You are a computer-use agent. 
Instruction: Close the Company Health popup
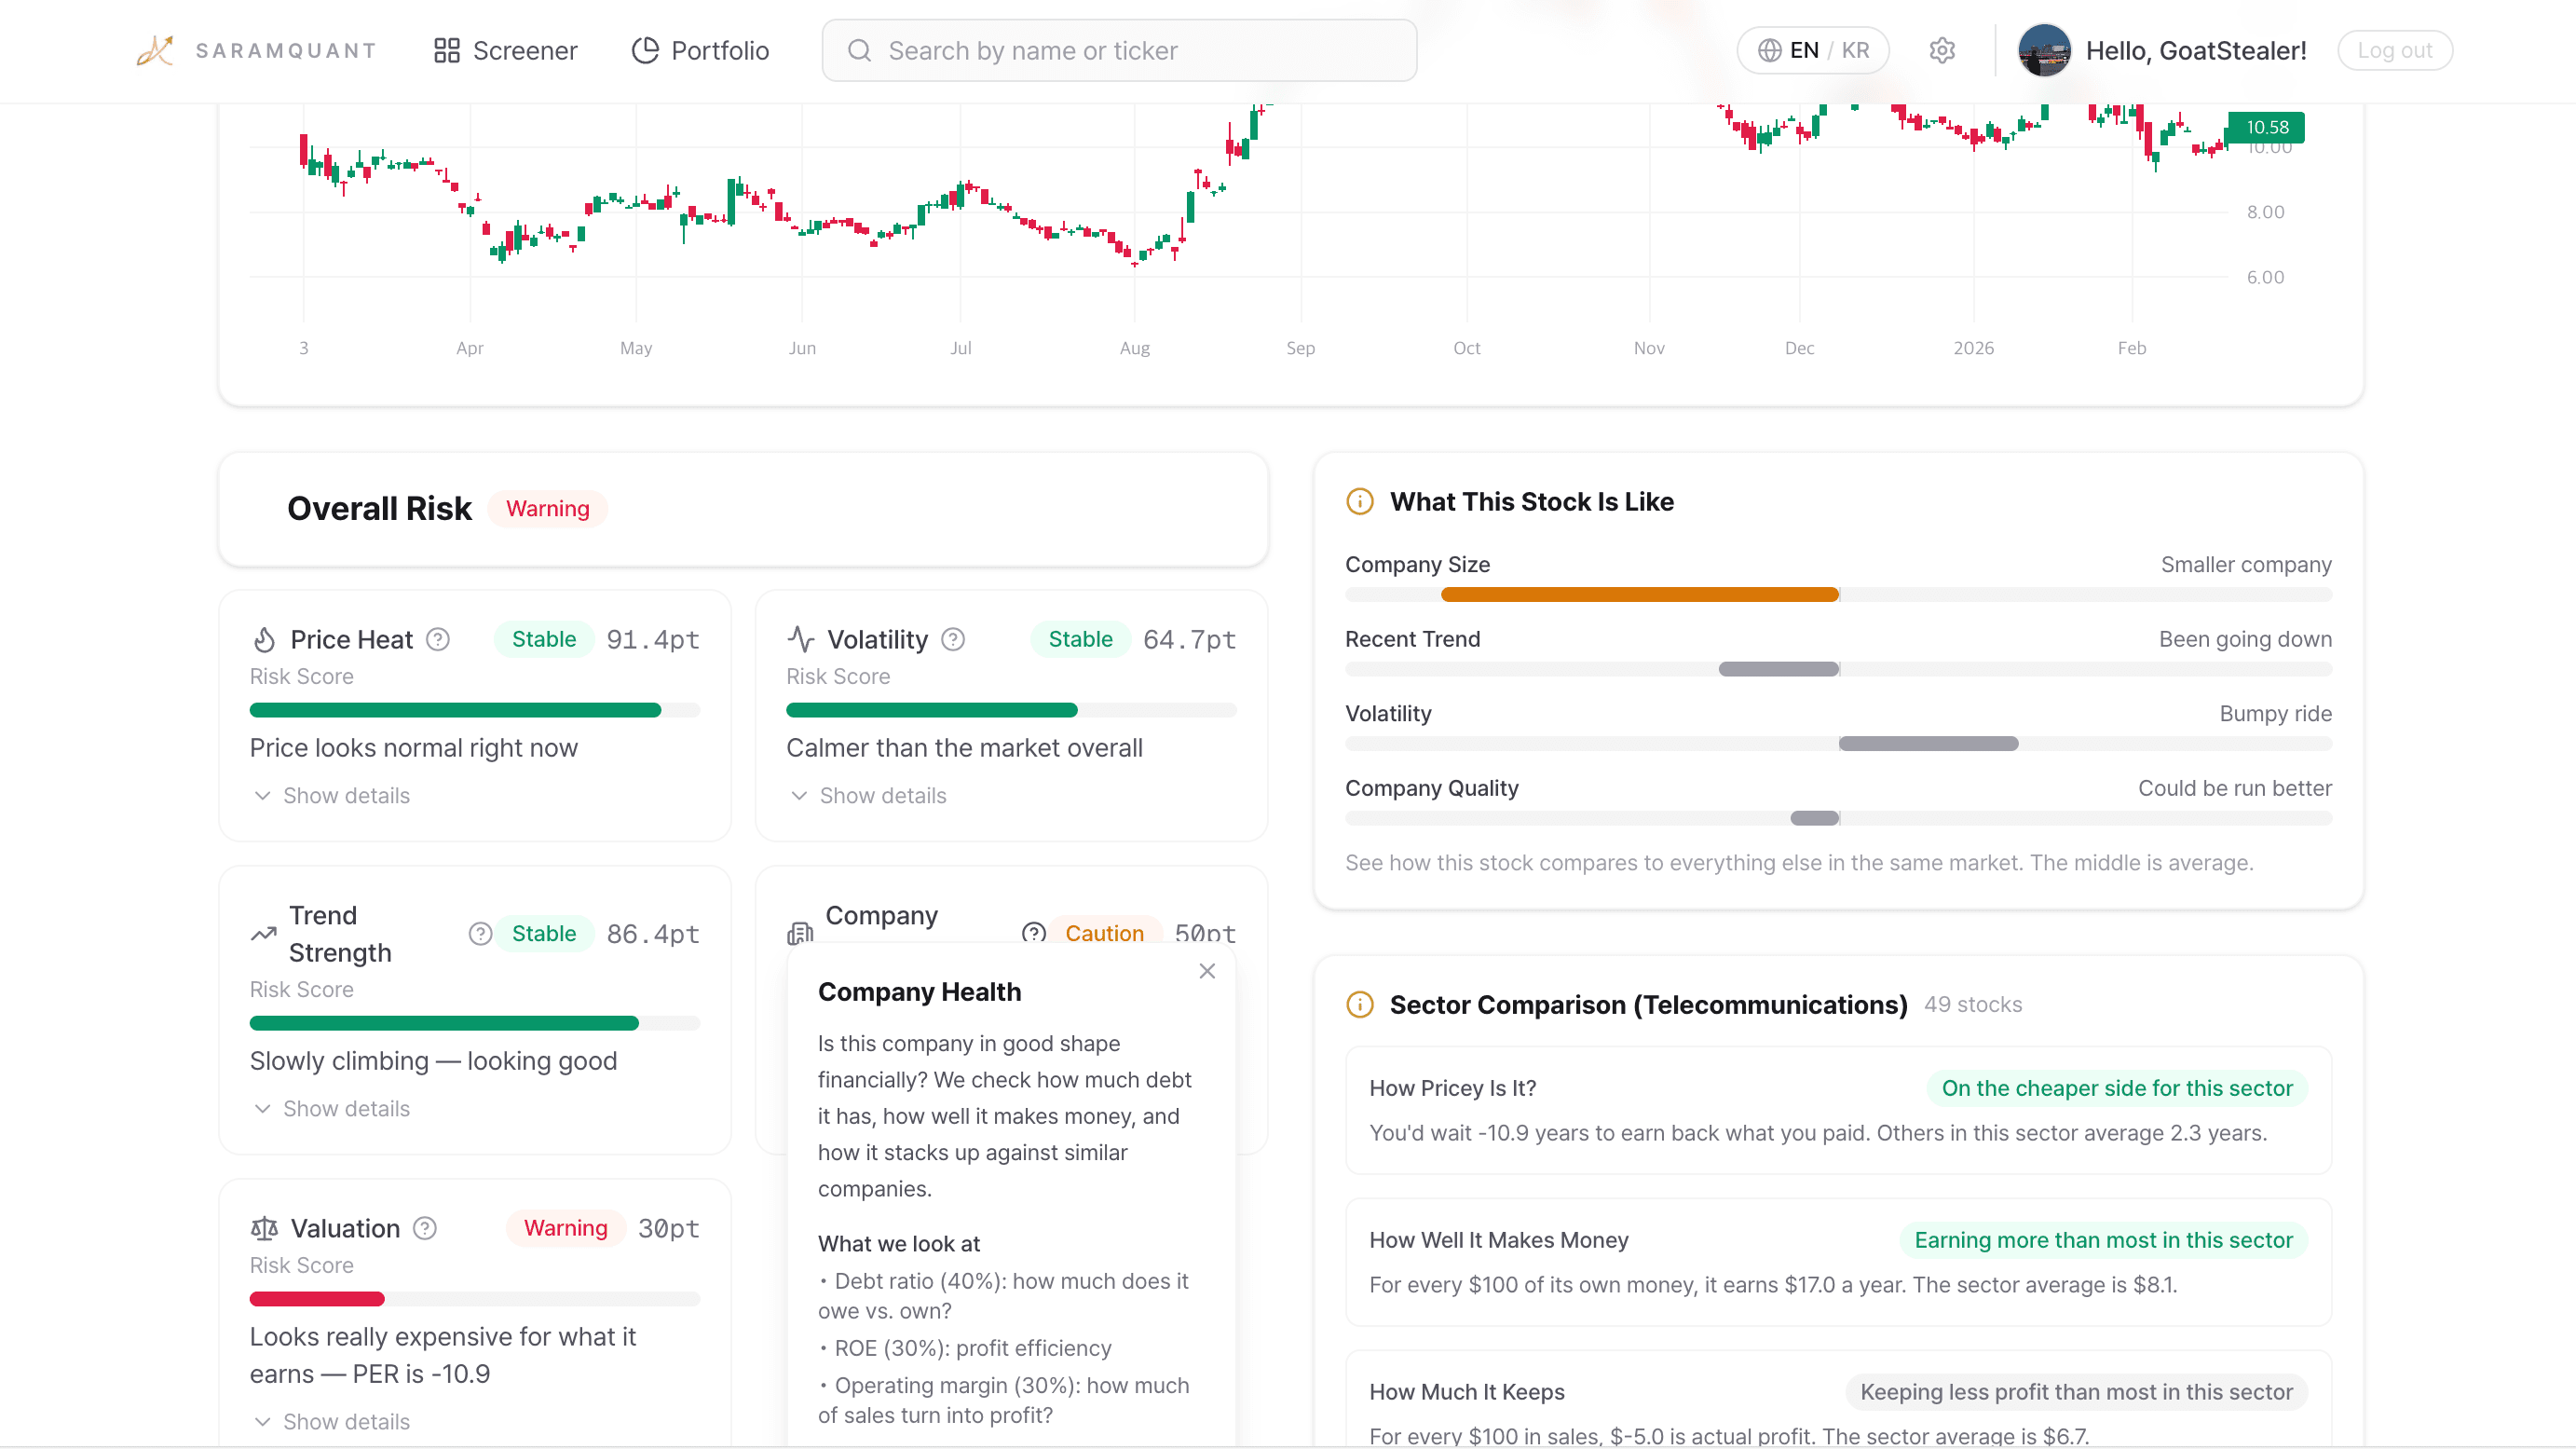click(1206, 971)
